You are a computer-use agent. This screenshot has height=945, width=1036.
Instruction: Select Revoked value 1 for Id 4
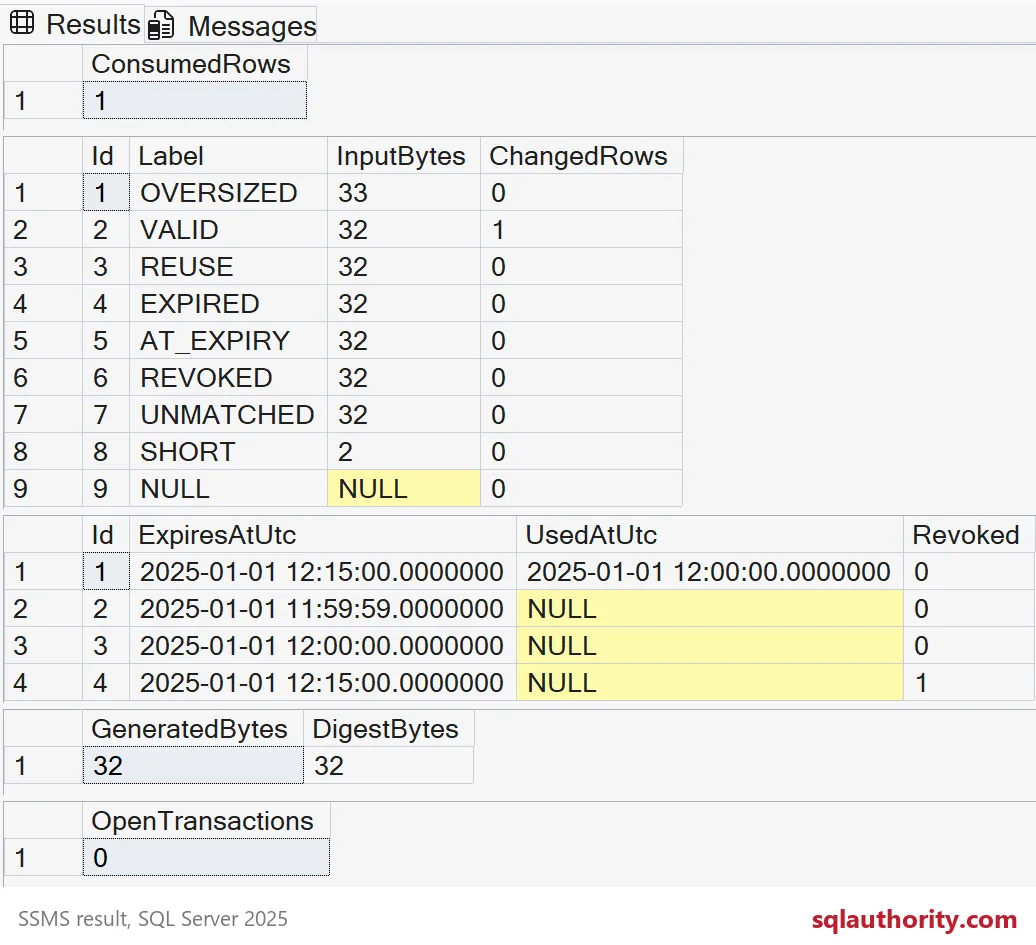click(969, 683)
